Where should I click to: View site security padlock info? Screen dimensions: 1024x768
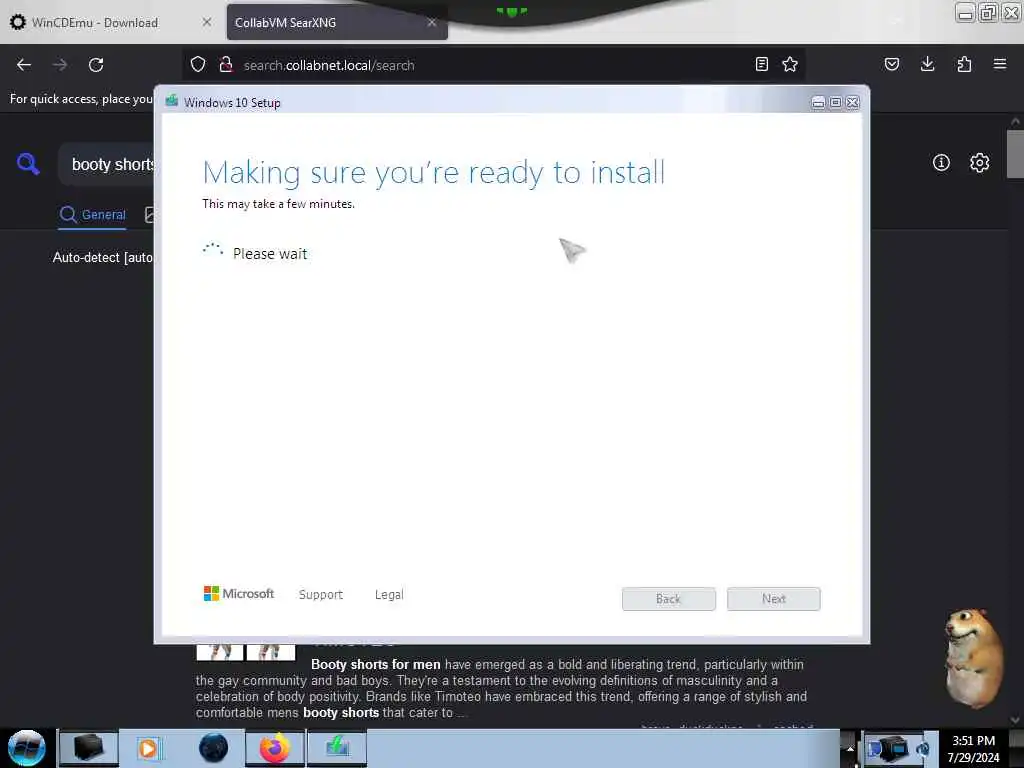(226, 65)
